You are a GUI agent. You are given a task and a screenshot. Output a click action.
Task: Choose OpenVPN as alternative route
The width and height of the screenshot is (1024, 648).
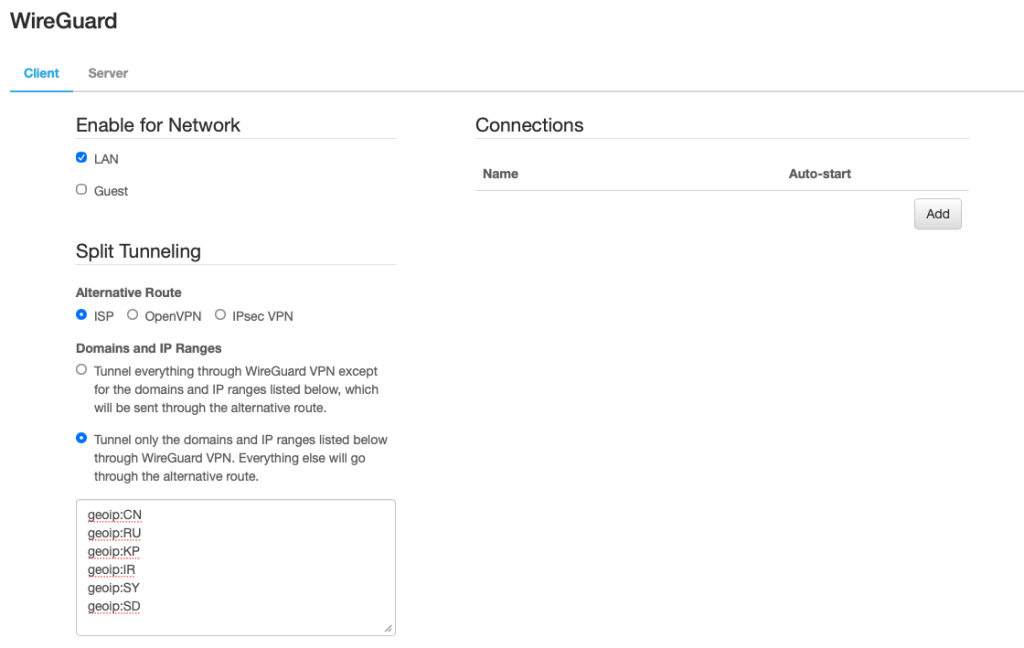point(133,315)
